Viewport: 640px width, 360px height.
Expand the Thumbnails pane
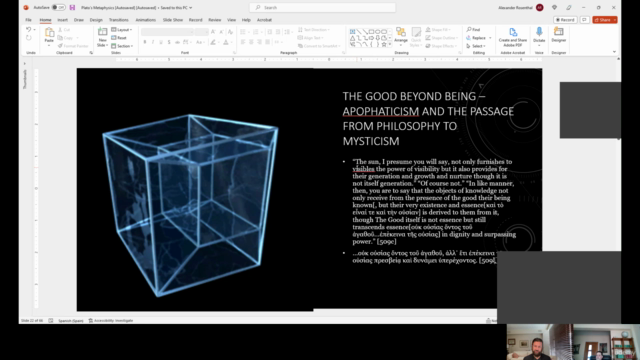click(24, 63)
